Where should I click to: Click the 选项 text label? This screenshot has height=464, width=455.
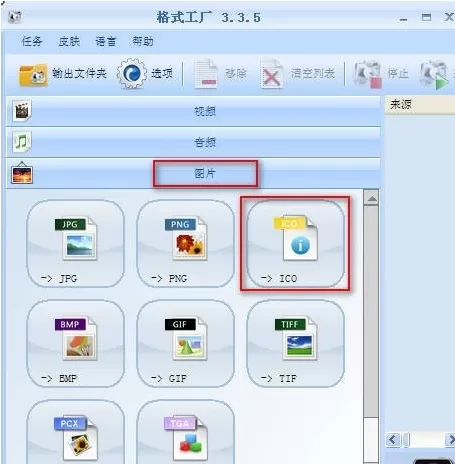pyautogui.click(x=162, y=73)
